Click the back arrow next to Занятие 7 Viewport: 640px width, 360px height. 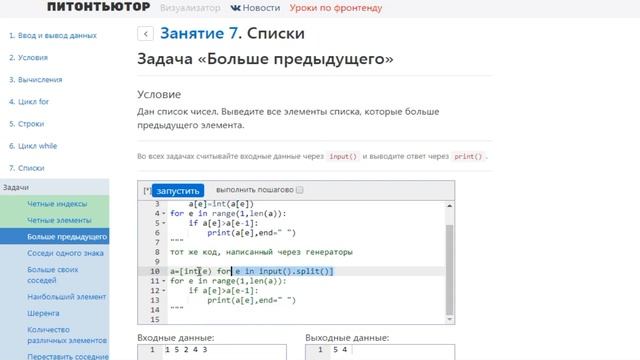pyautogui.click(x=145, y=34)
